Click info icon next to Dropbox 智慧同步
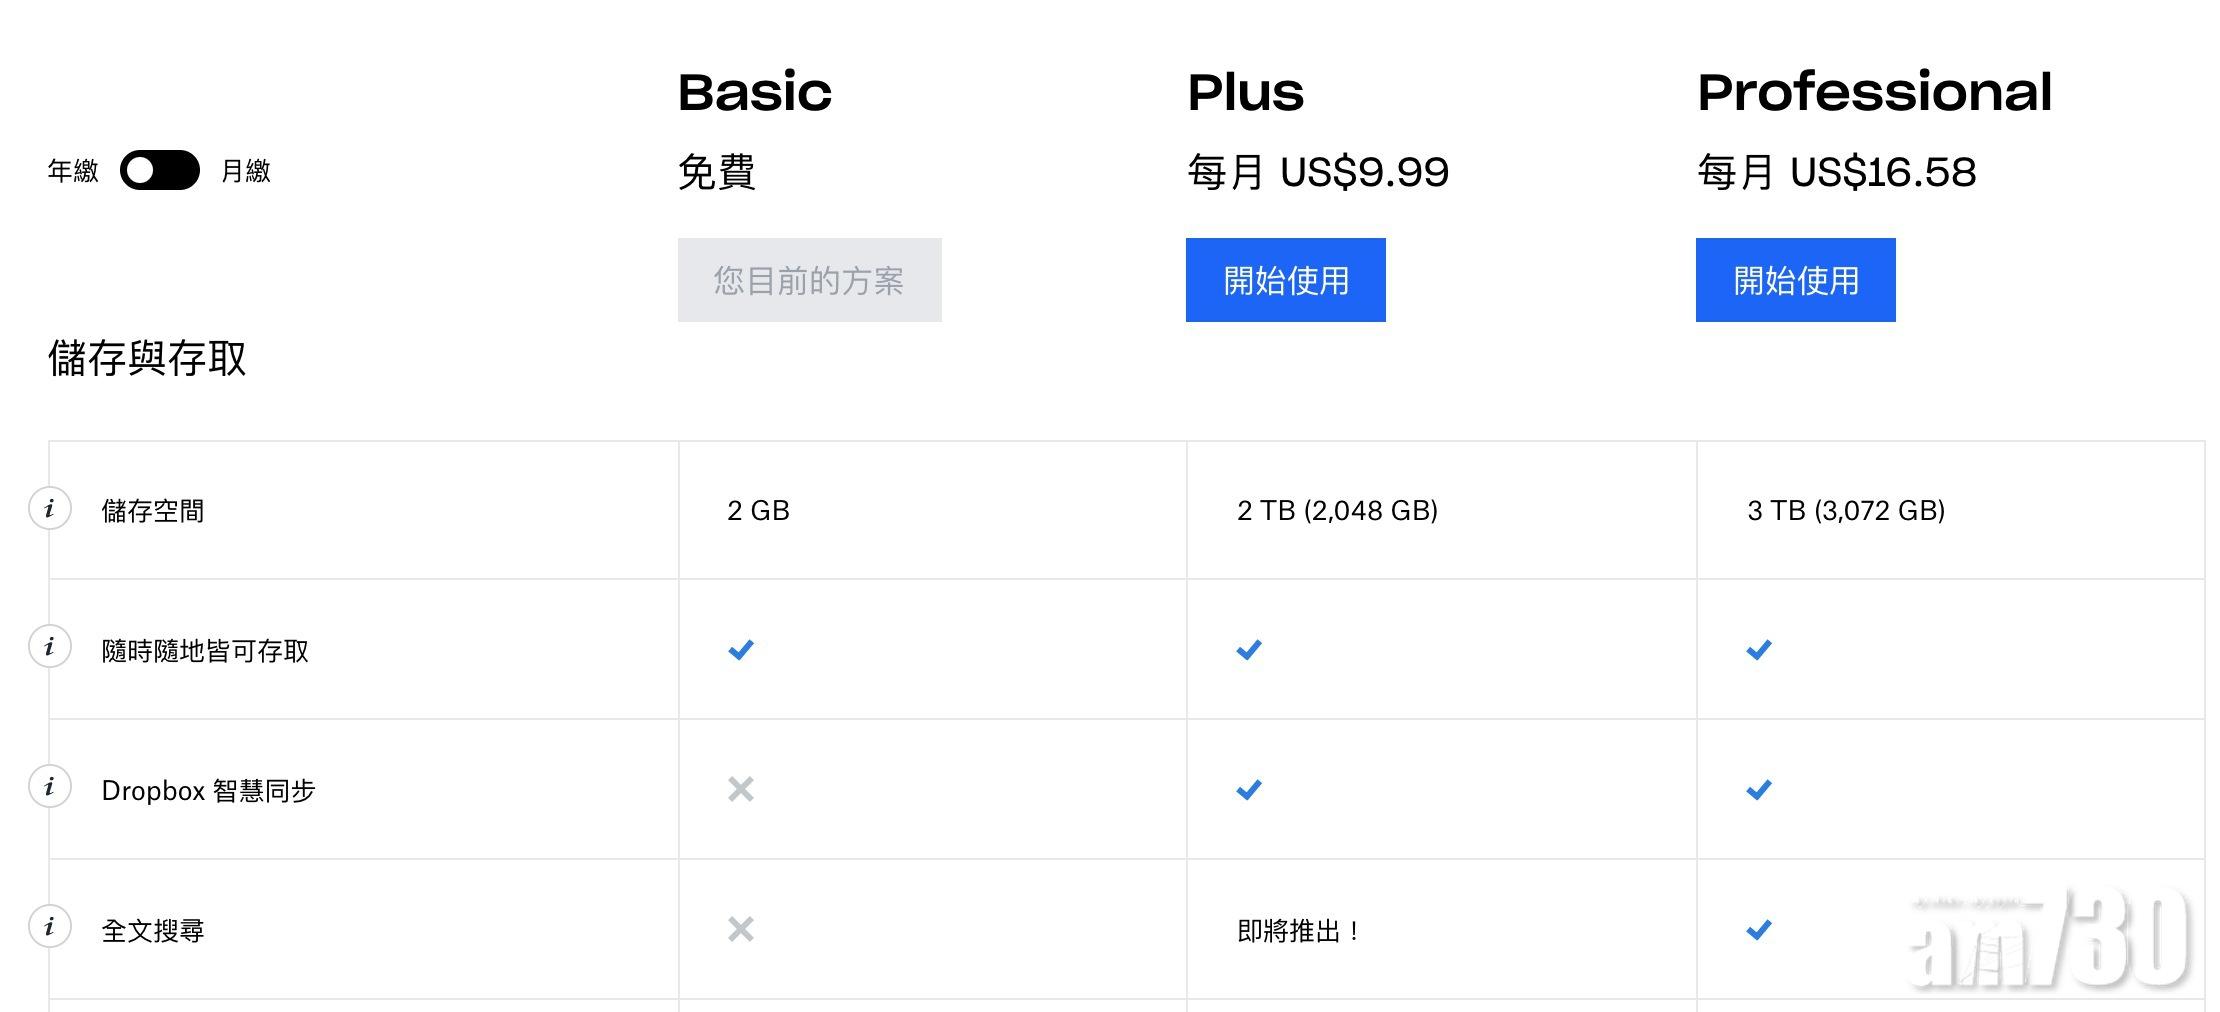 (x=49, y=787)
